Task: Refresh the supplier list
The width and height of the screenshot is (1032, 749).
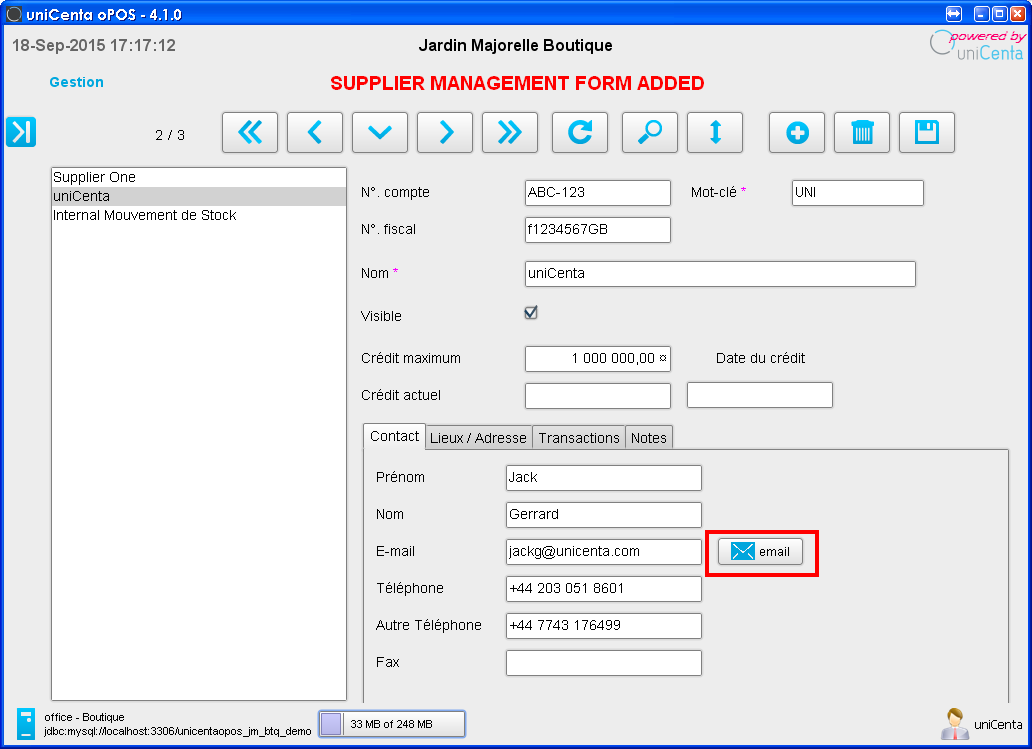Action: [580, 131]
